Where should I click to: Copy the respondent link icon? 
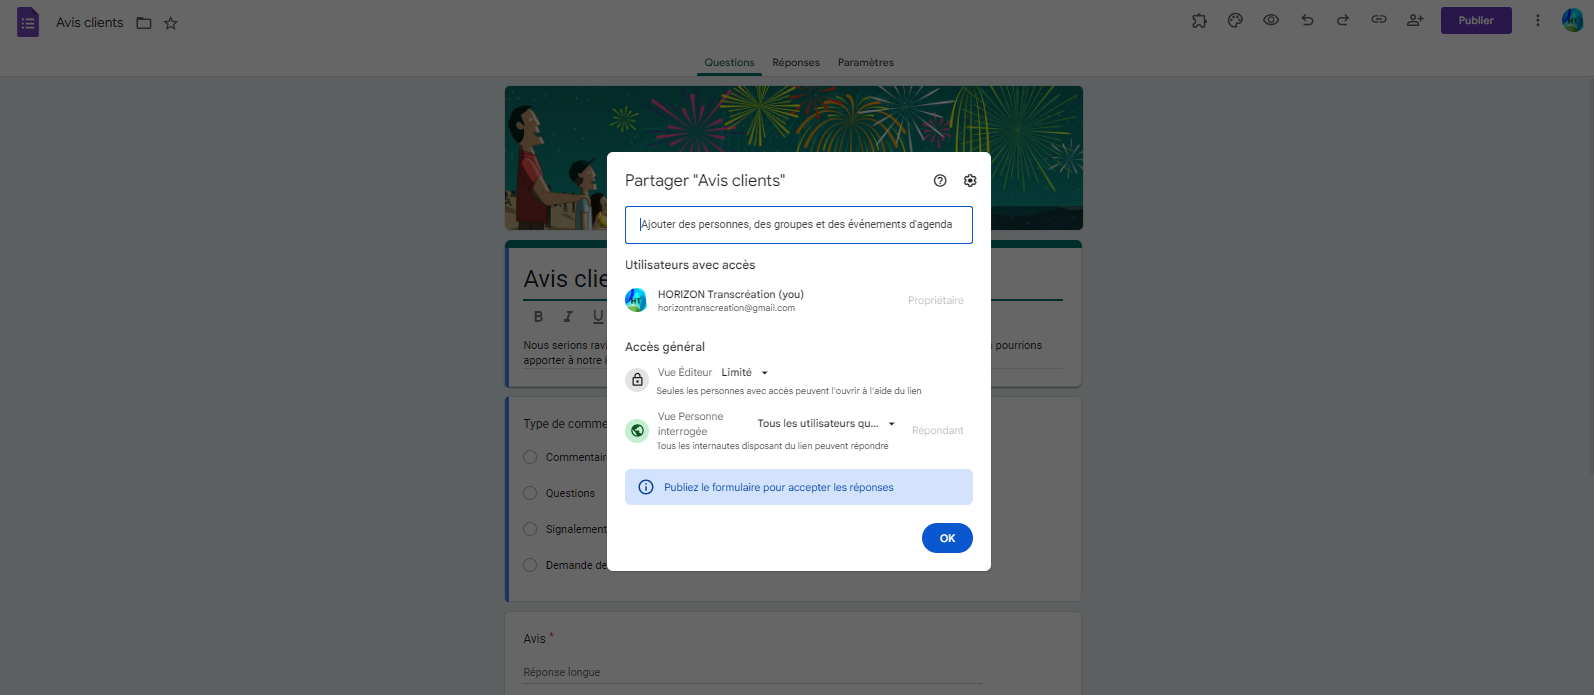point(1379,20)
